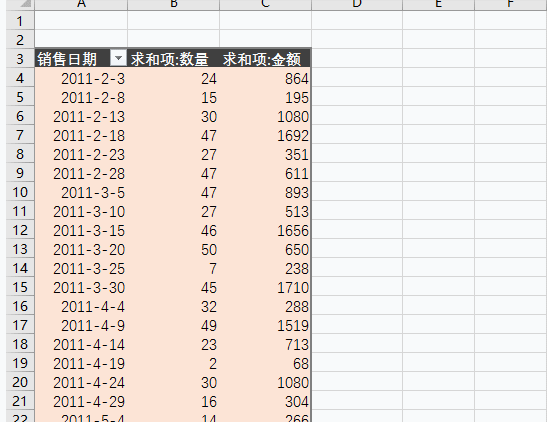Click the 求和项:数量 header cell
Image resolution: width=547 pixels, height=422 pixels.
(x=174, y=58)
